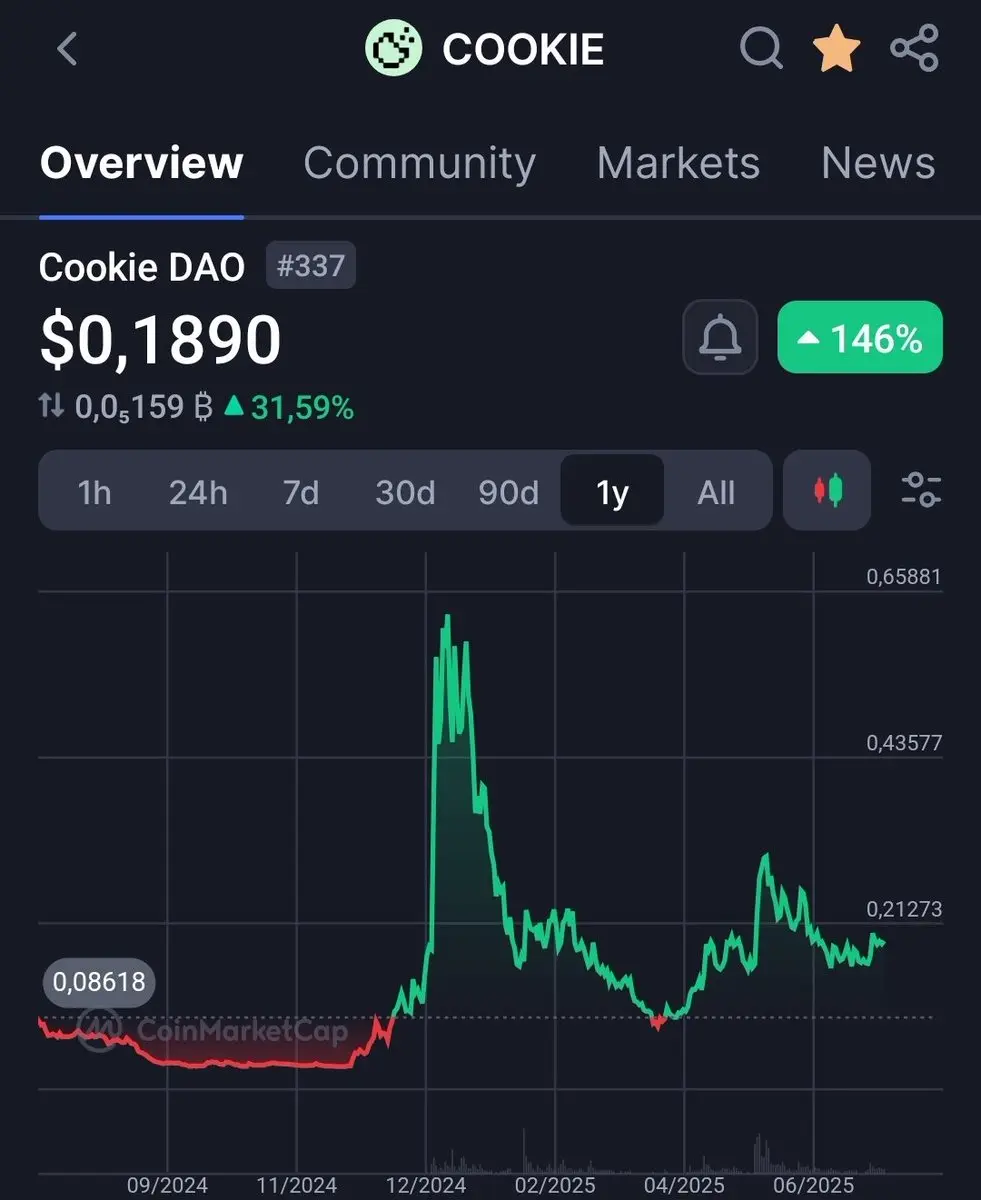Tap the 04/2025 date label
The height and width of the screenshot is (1200, 981).
tap(684, 1186)
